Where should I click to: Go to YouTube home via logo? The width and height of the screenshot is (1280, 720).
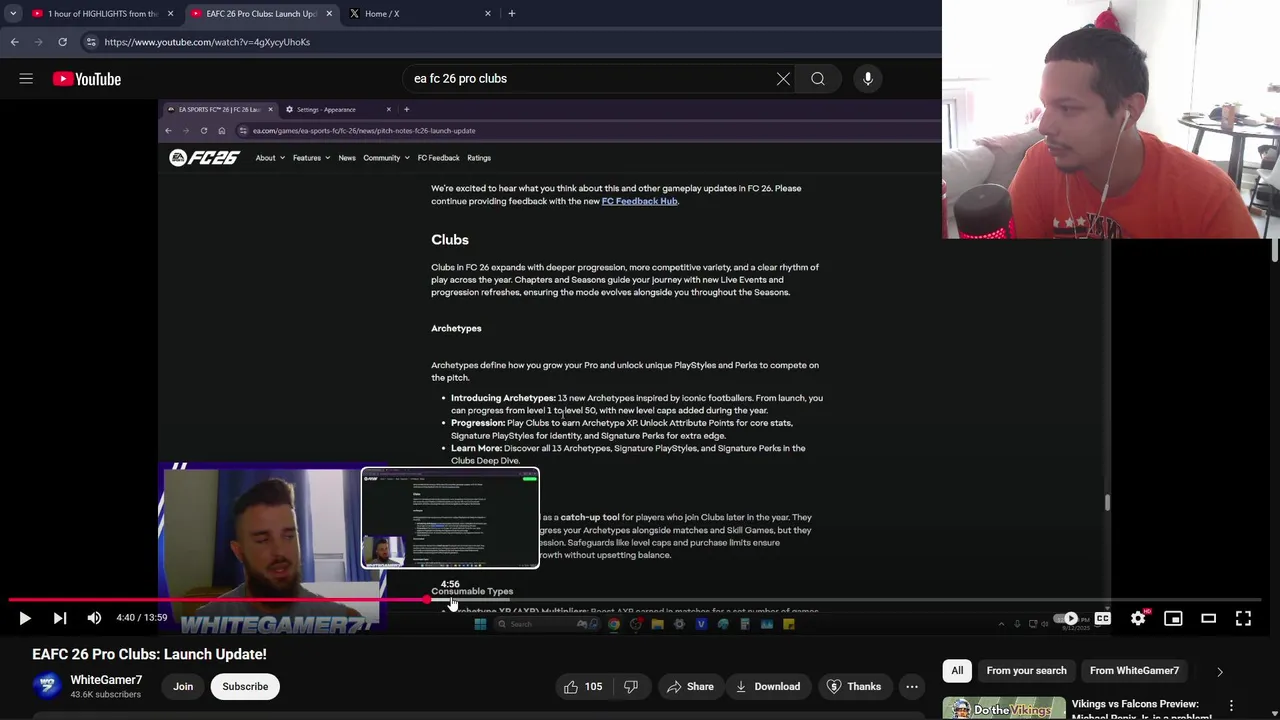point(87,79)
